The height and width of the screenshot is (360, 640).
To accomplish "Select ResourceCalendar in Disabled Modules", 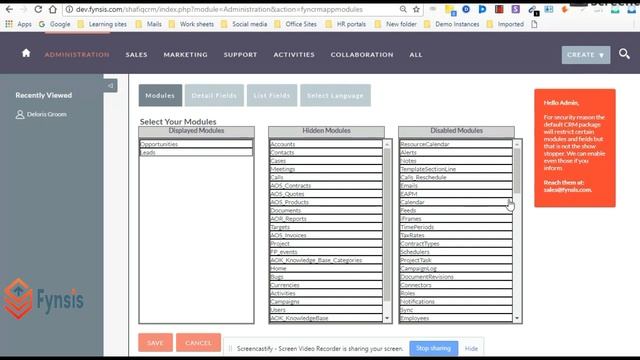I will point(456,144).
